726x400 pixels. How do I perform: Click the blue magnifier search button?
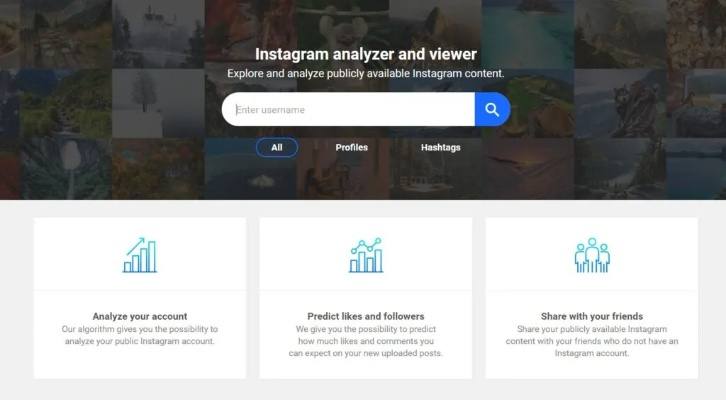(492, 109)
